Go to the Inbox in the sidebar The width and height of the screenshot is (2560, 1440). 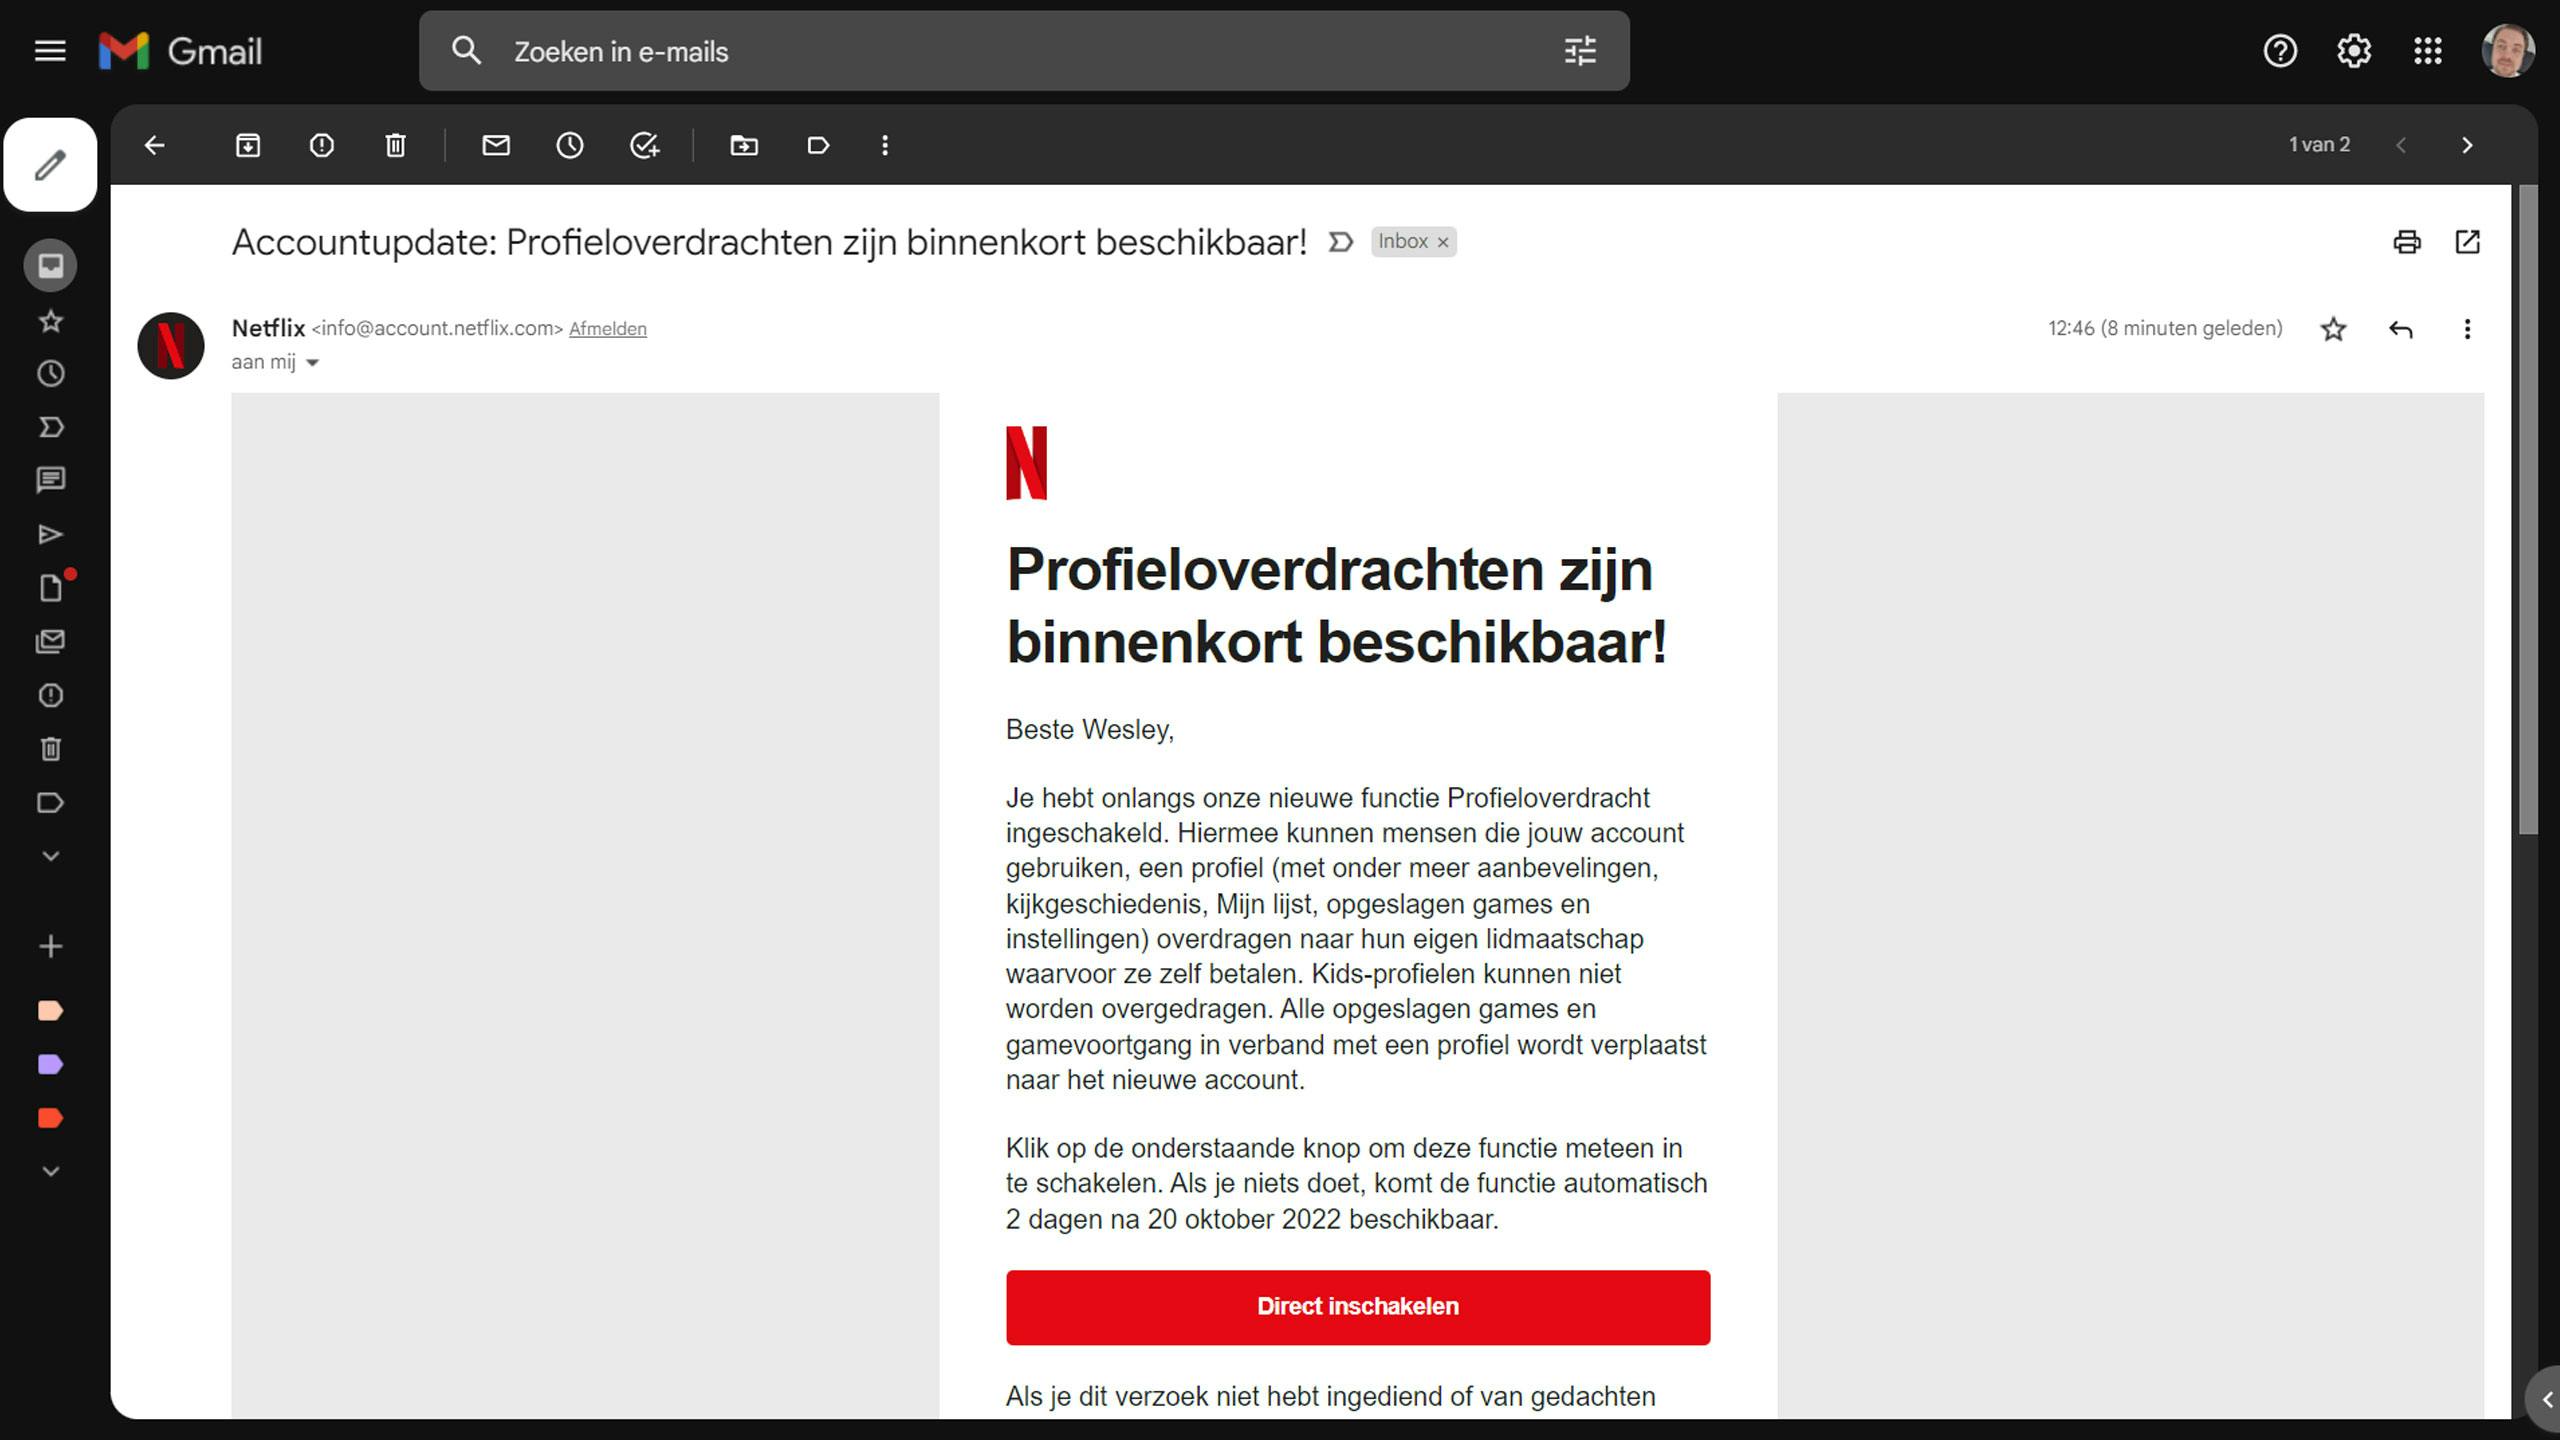click(50, 266)
